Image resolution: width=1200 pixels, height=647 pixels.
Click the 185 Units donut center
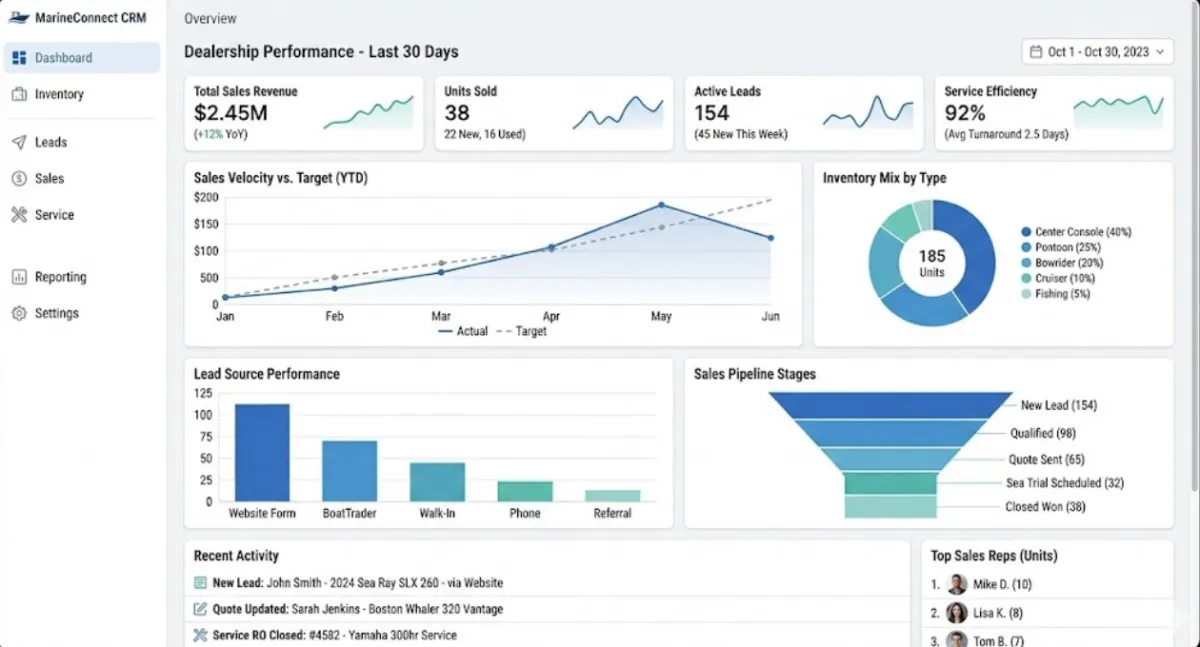point(932,263)
